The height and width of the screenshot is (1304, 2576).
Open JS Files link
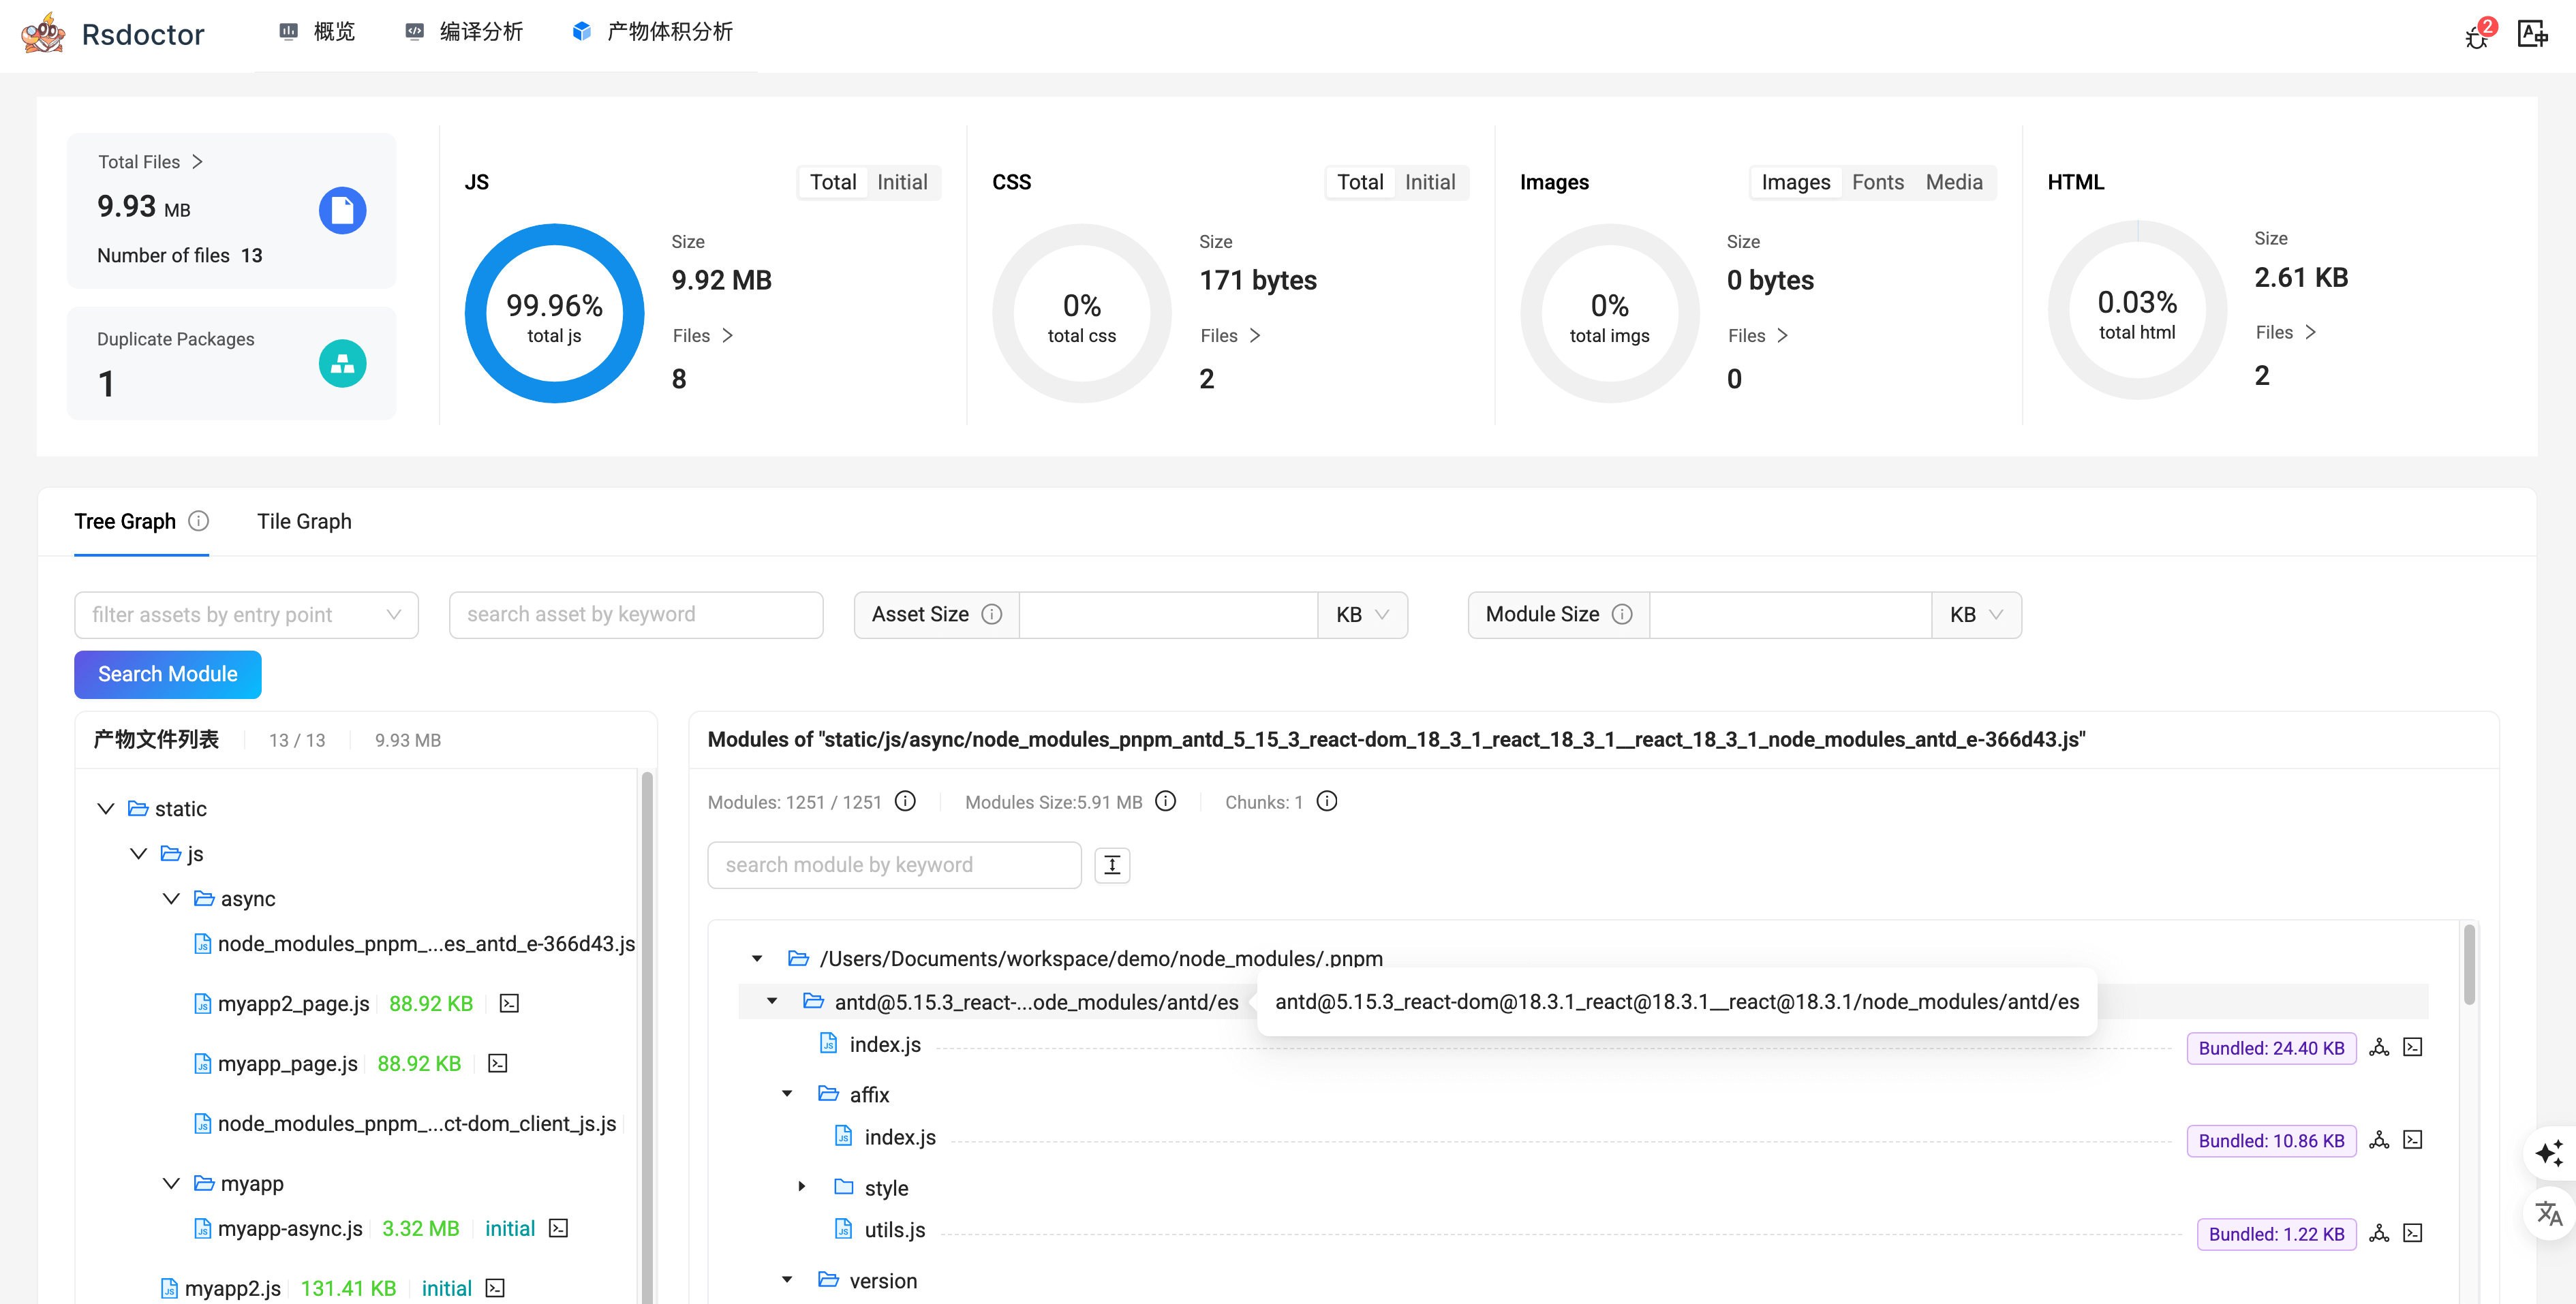pos(703,335)
